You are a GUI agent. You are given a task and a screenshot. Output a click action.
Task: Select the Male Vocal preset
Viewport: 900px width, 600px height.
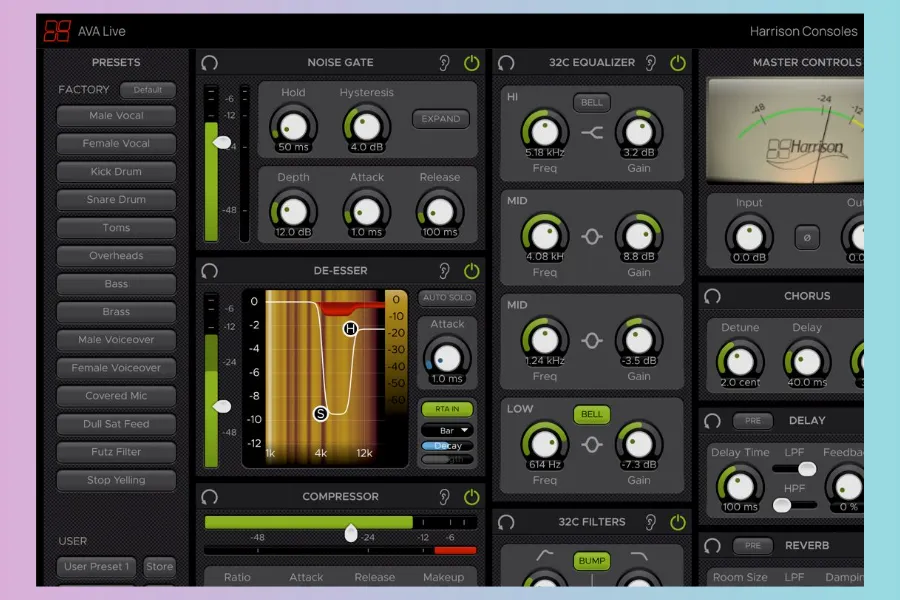tap(116, 116)
